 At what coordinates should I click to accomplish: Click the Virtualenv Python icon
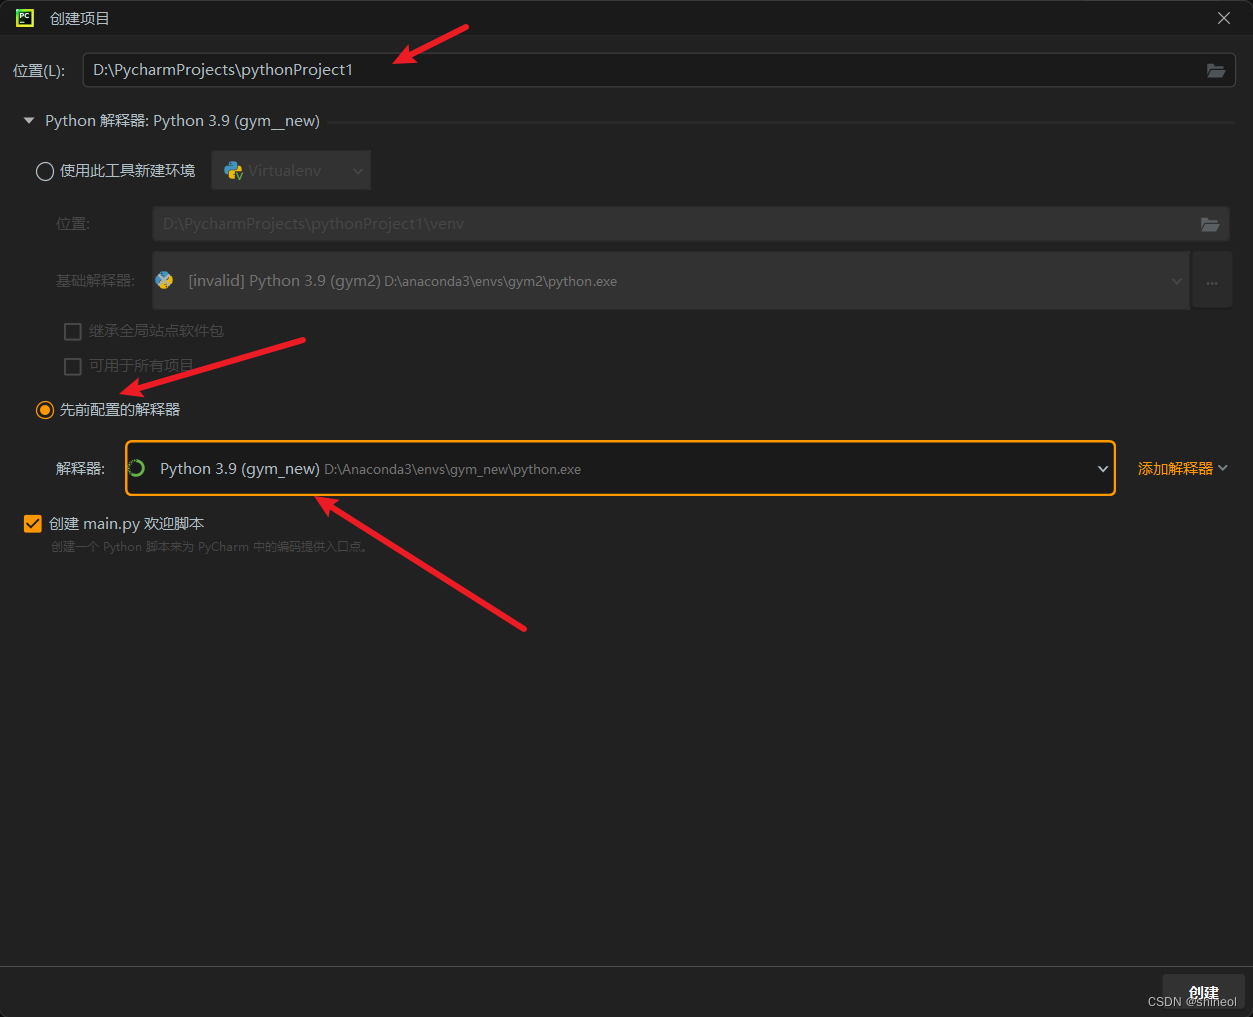233,171
